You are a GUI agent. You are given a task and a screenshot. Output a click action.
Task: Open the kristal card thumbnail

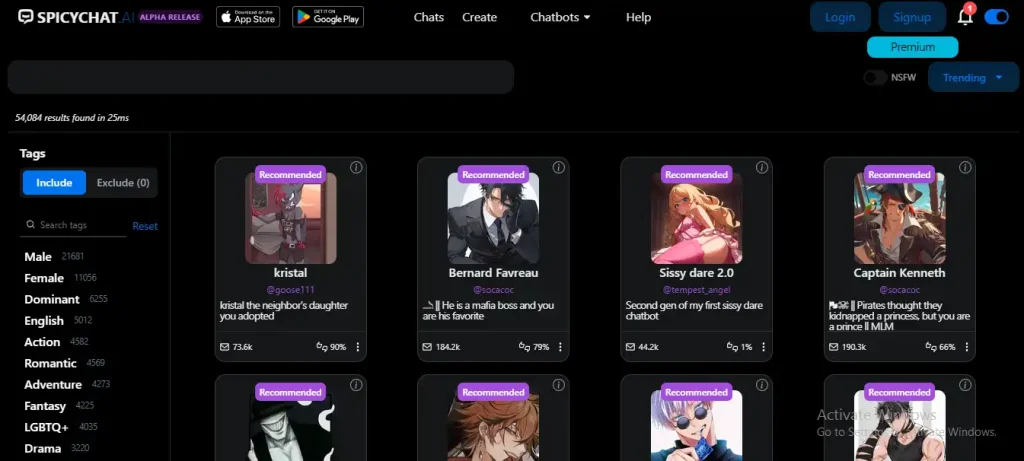pos(291,218)
